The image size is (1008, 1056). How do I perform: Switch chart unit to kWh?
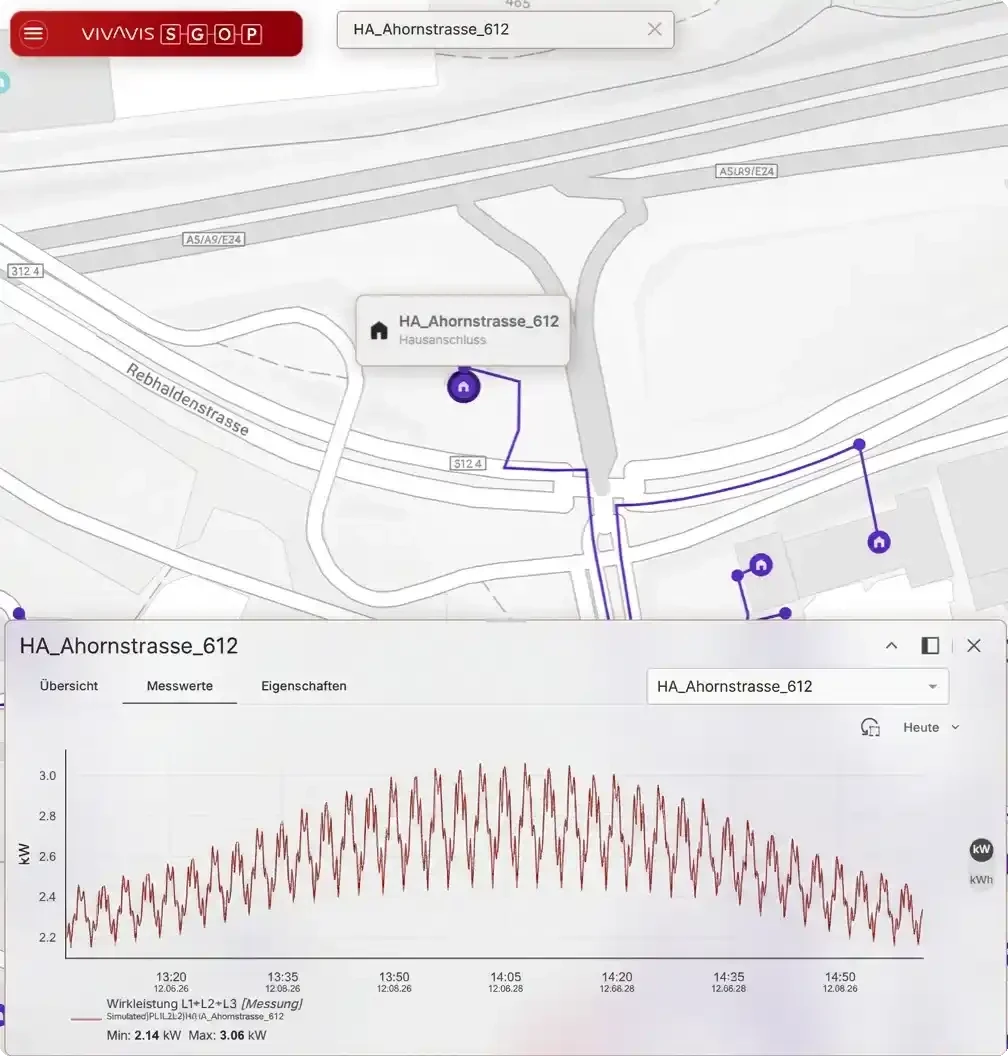[x=981, y=880]
